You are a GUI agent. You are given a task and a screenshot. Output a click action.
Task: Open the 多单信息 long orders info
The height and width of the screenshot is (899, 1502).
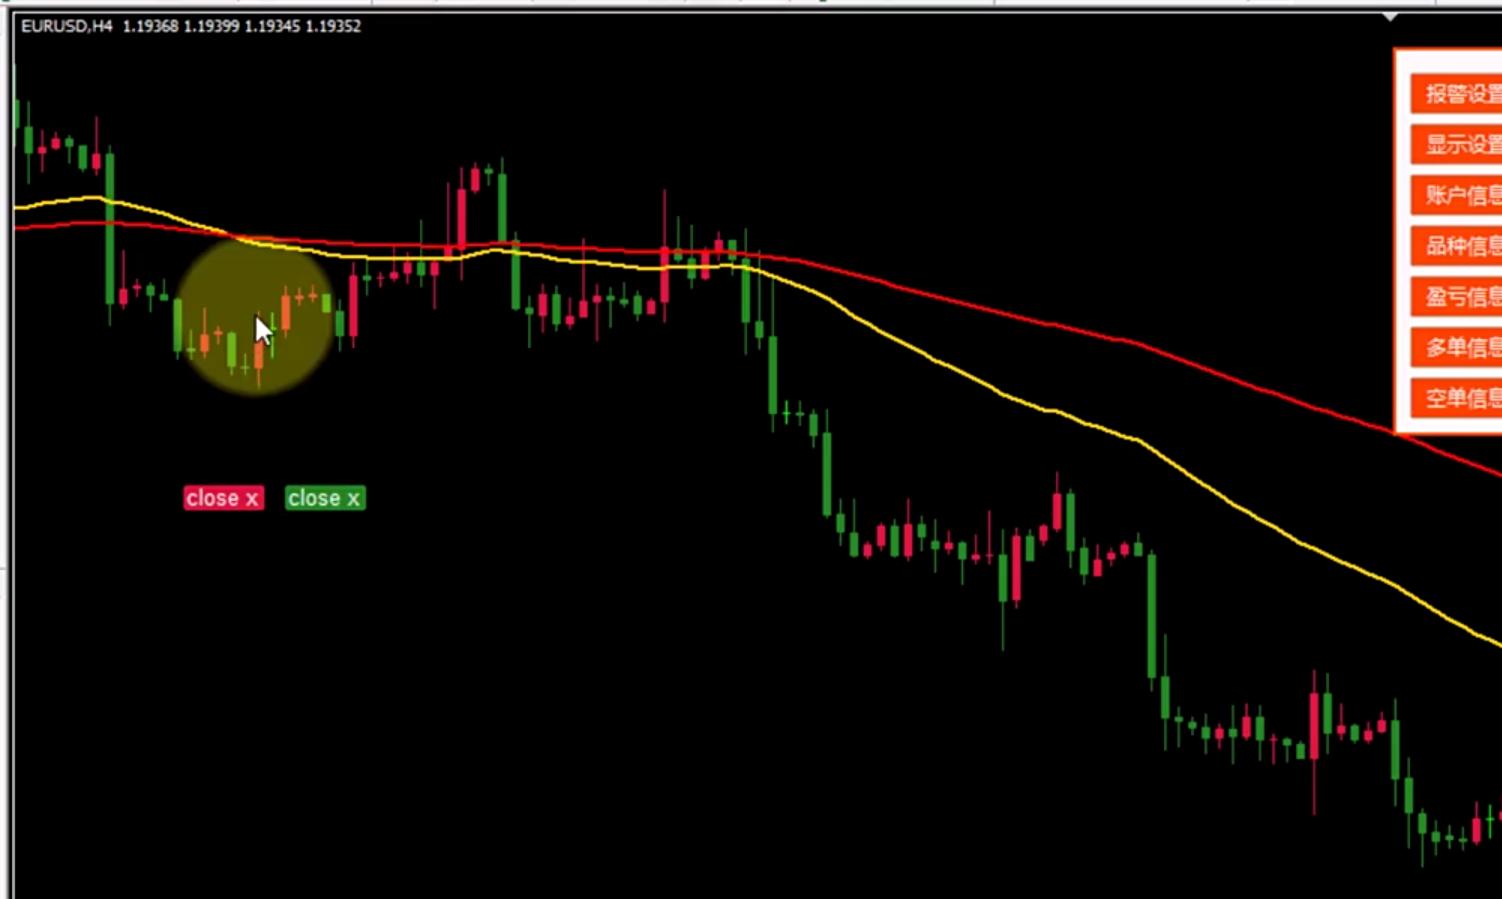pyautogui.click(x=1457, y=347)
